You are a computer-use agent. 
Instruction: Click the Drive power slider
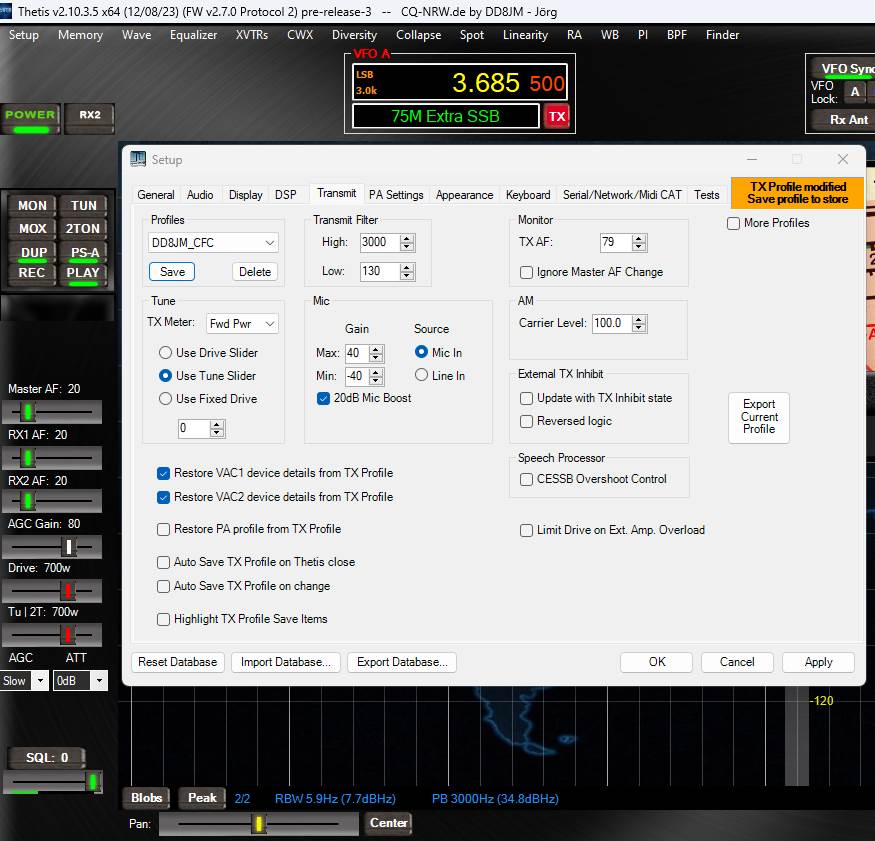[52, 590]
